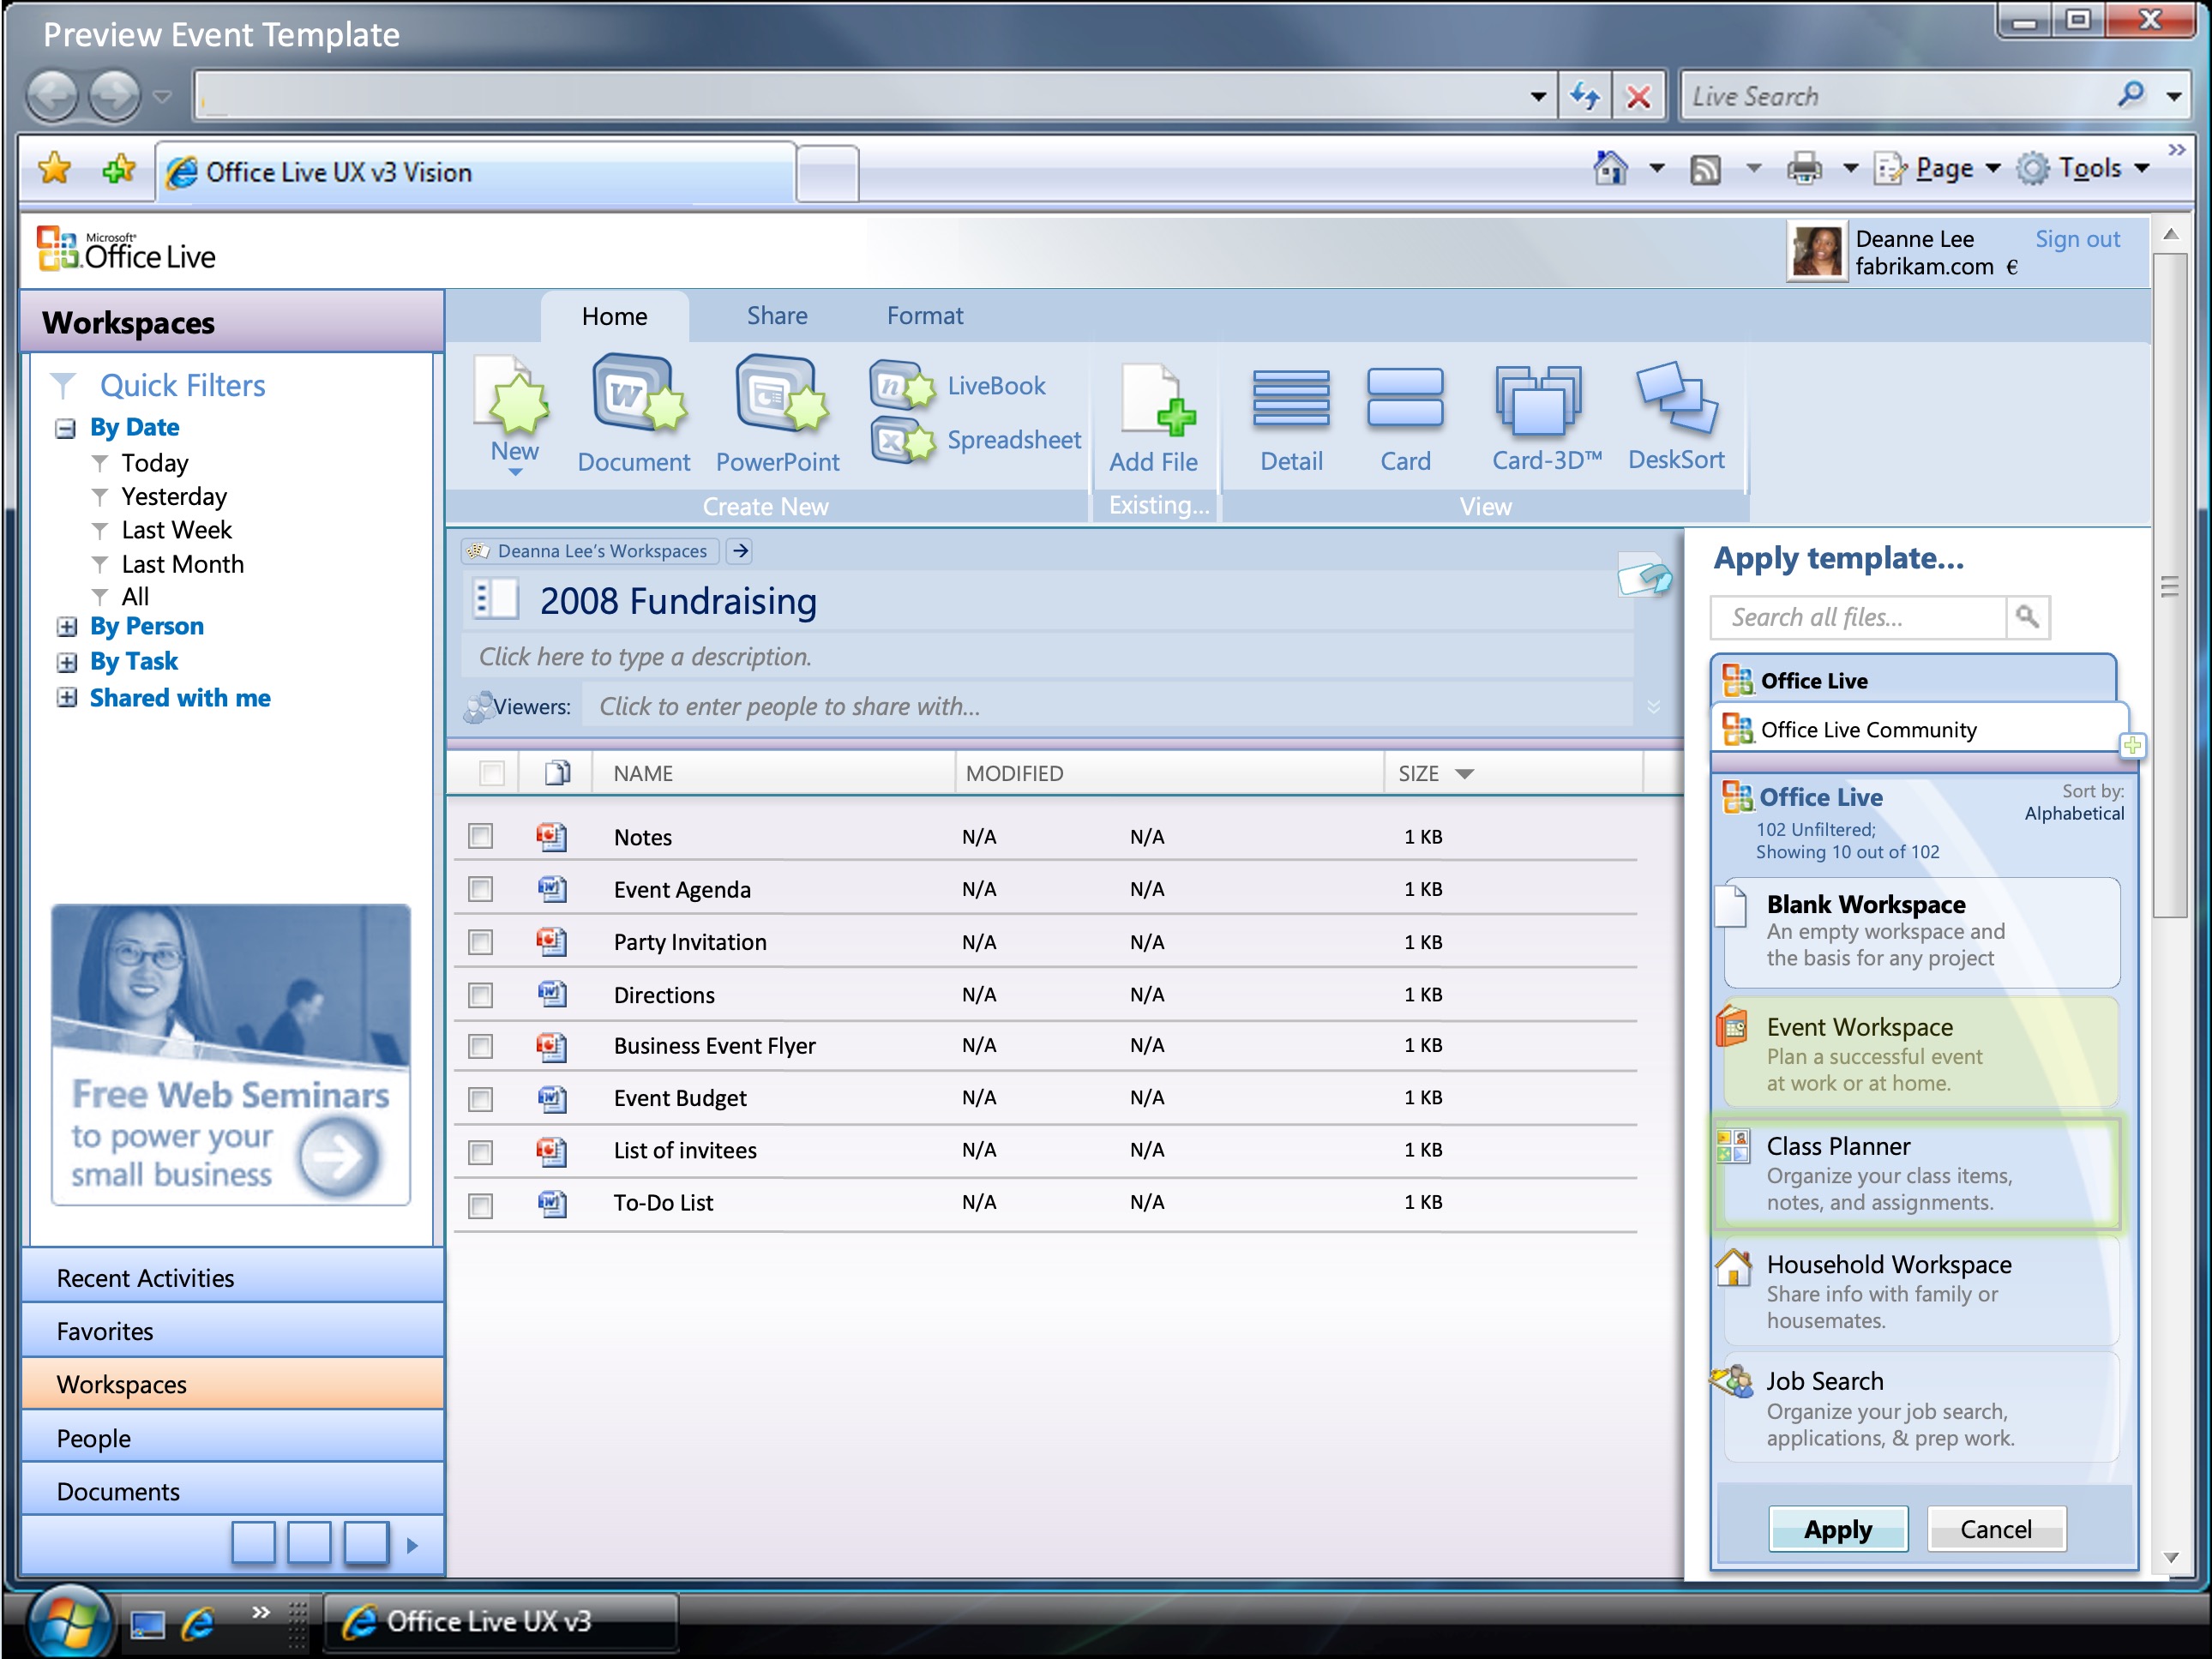This screenshot has width=2212, height=1659.
Task: Select the Event Workspace template
Action: [1921, 1053]
